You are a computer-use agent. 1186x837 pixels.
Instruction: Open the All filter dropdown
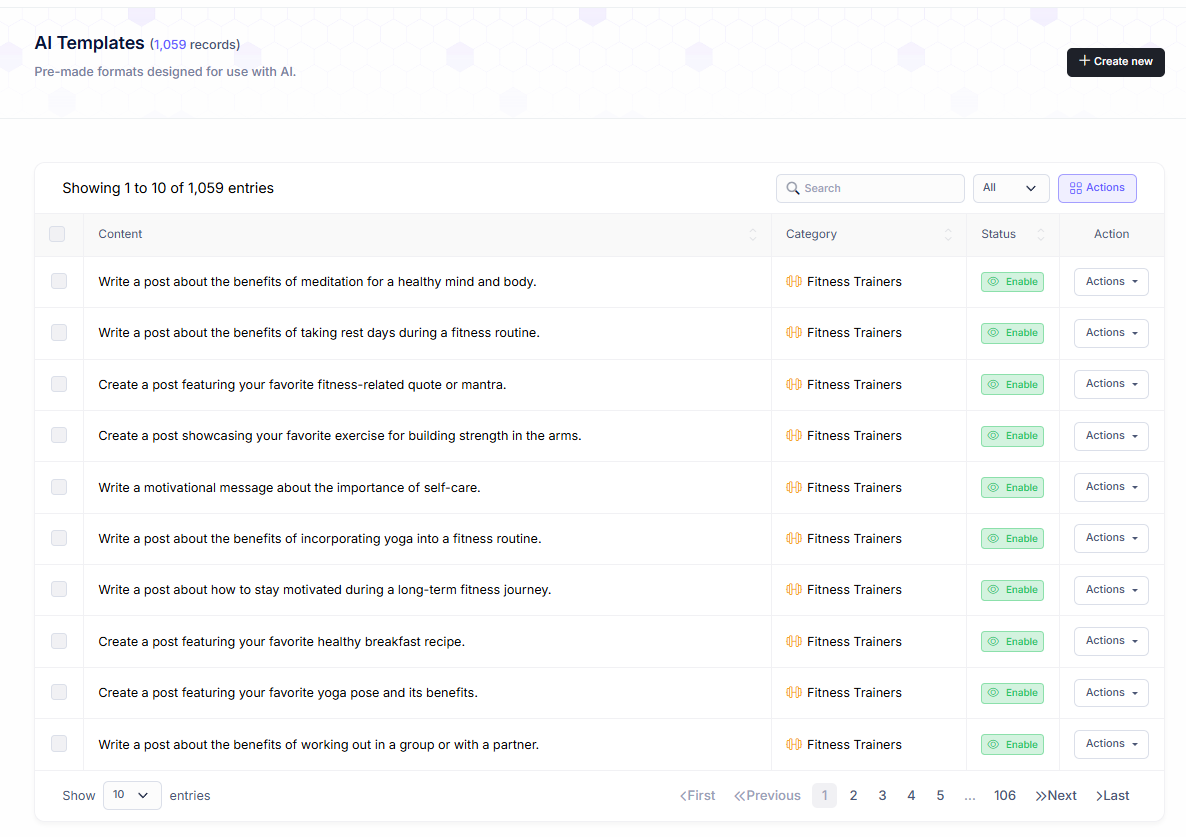[x=1010, y=188]
